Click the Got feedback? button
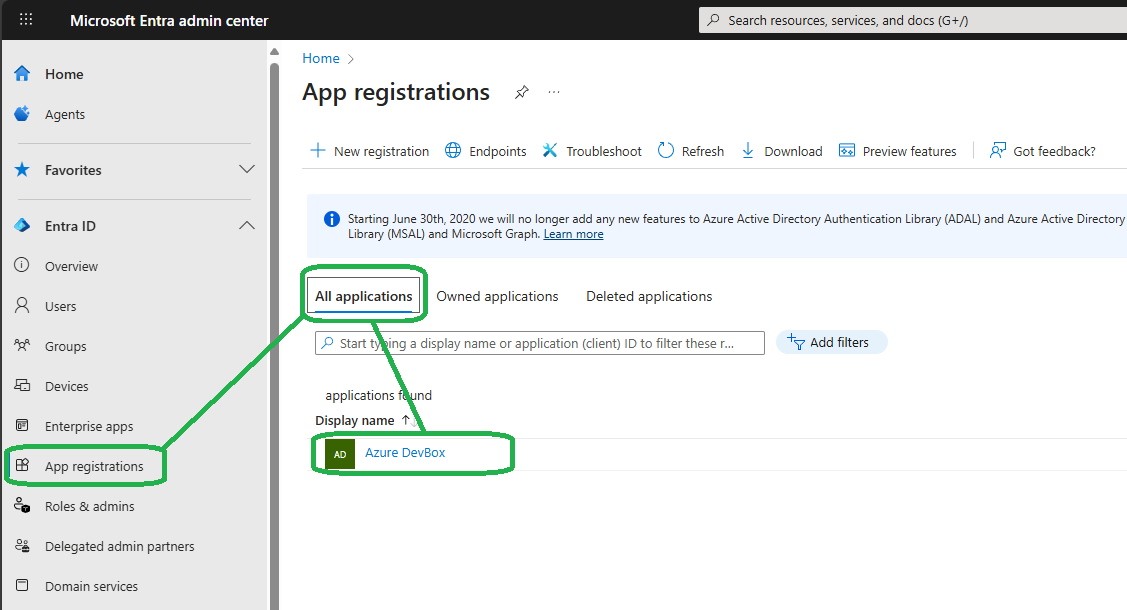This screenshot has height=610, width=1127. pos(1042,151)
